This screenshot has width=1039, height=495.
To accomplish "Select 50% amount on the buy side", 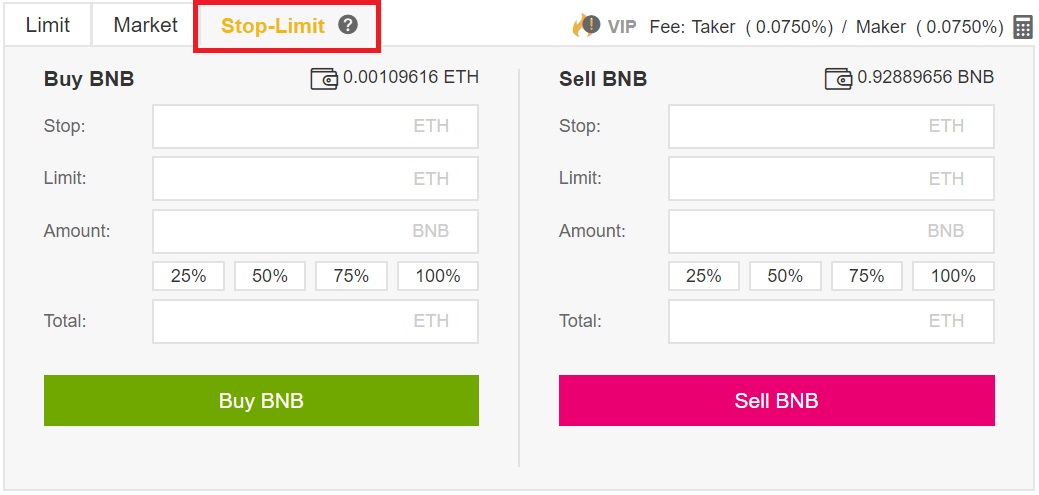I will 270,276.
